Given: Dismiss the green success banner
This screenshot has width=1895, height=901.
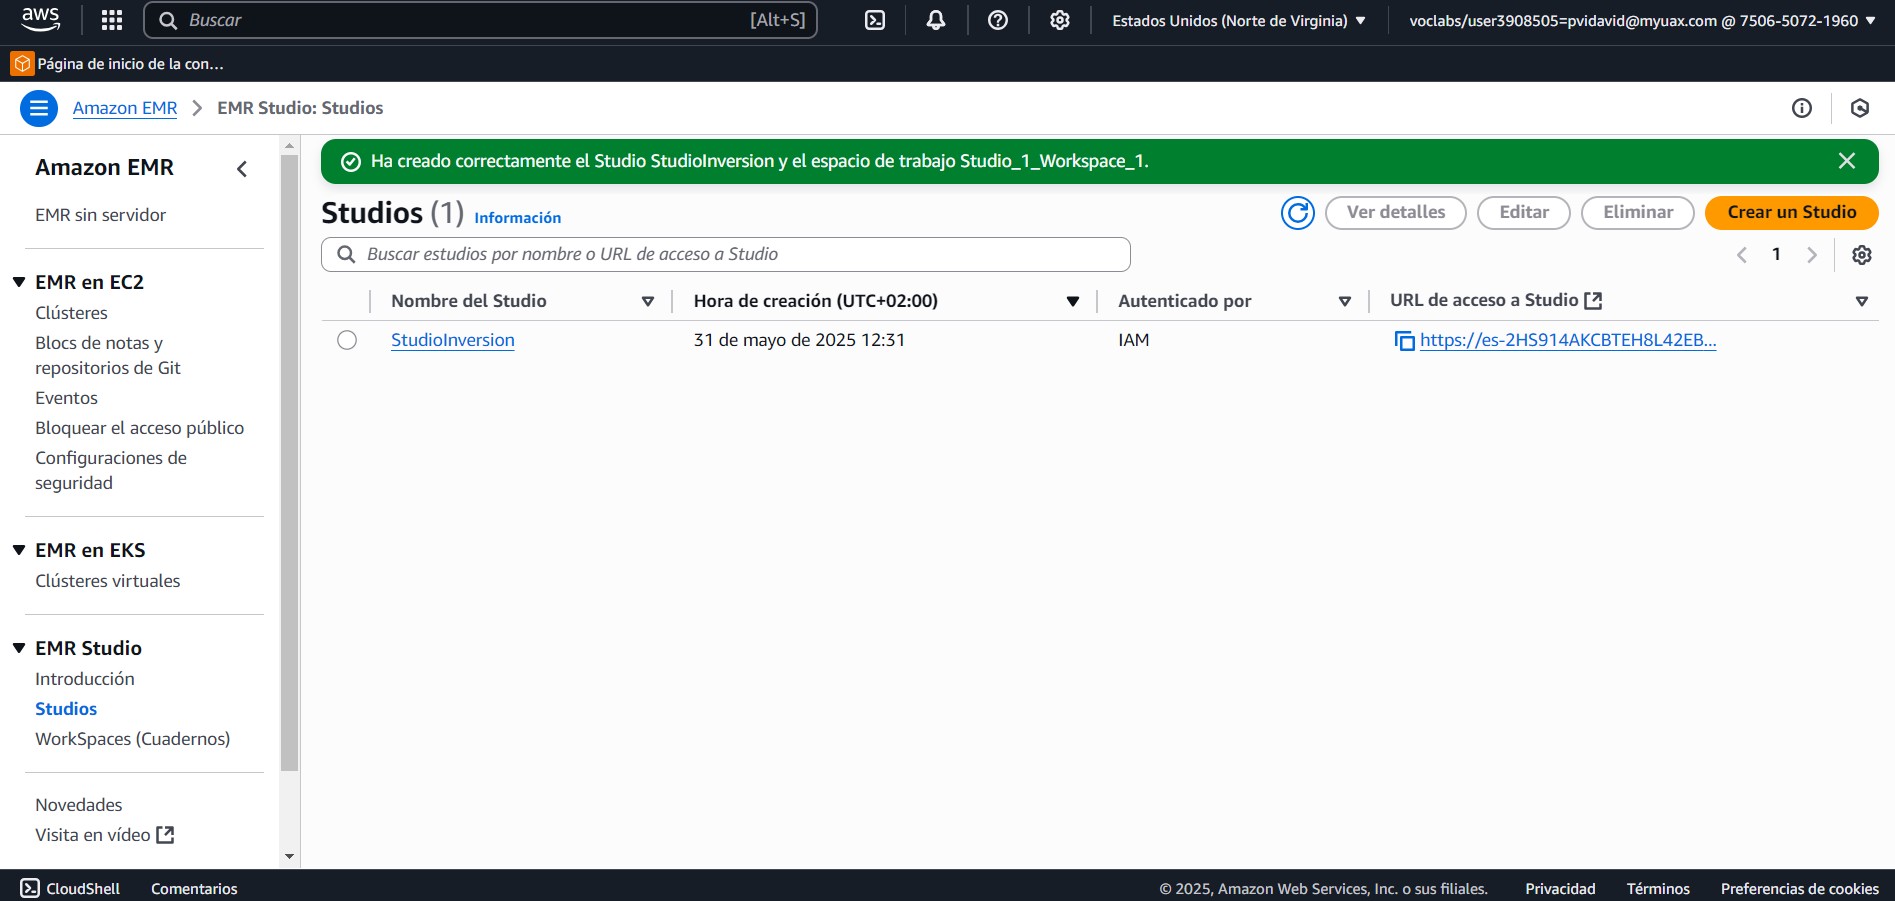Looking at the screenshot, I should click(x=1847, y=161).
